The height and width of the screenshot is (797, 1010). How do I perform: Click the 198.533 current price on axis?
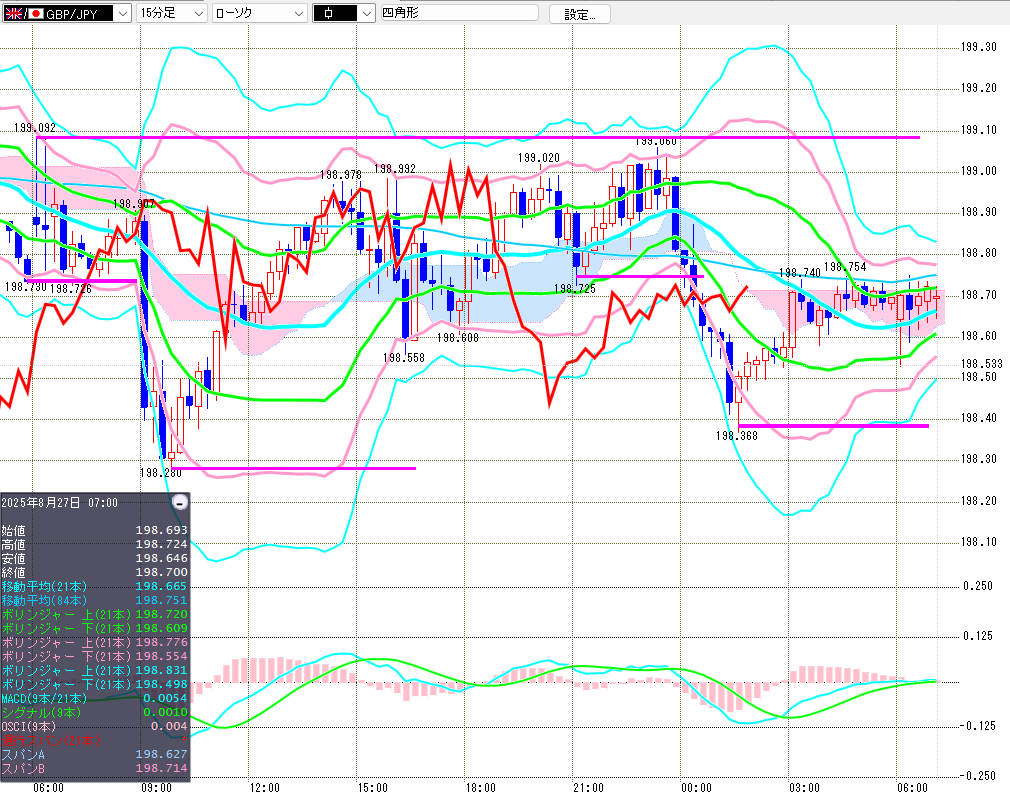(x=982, y=364)
